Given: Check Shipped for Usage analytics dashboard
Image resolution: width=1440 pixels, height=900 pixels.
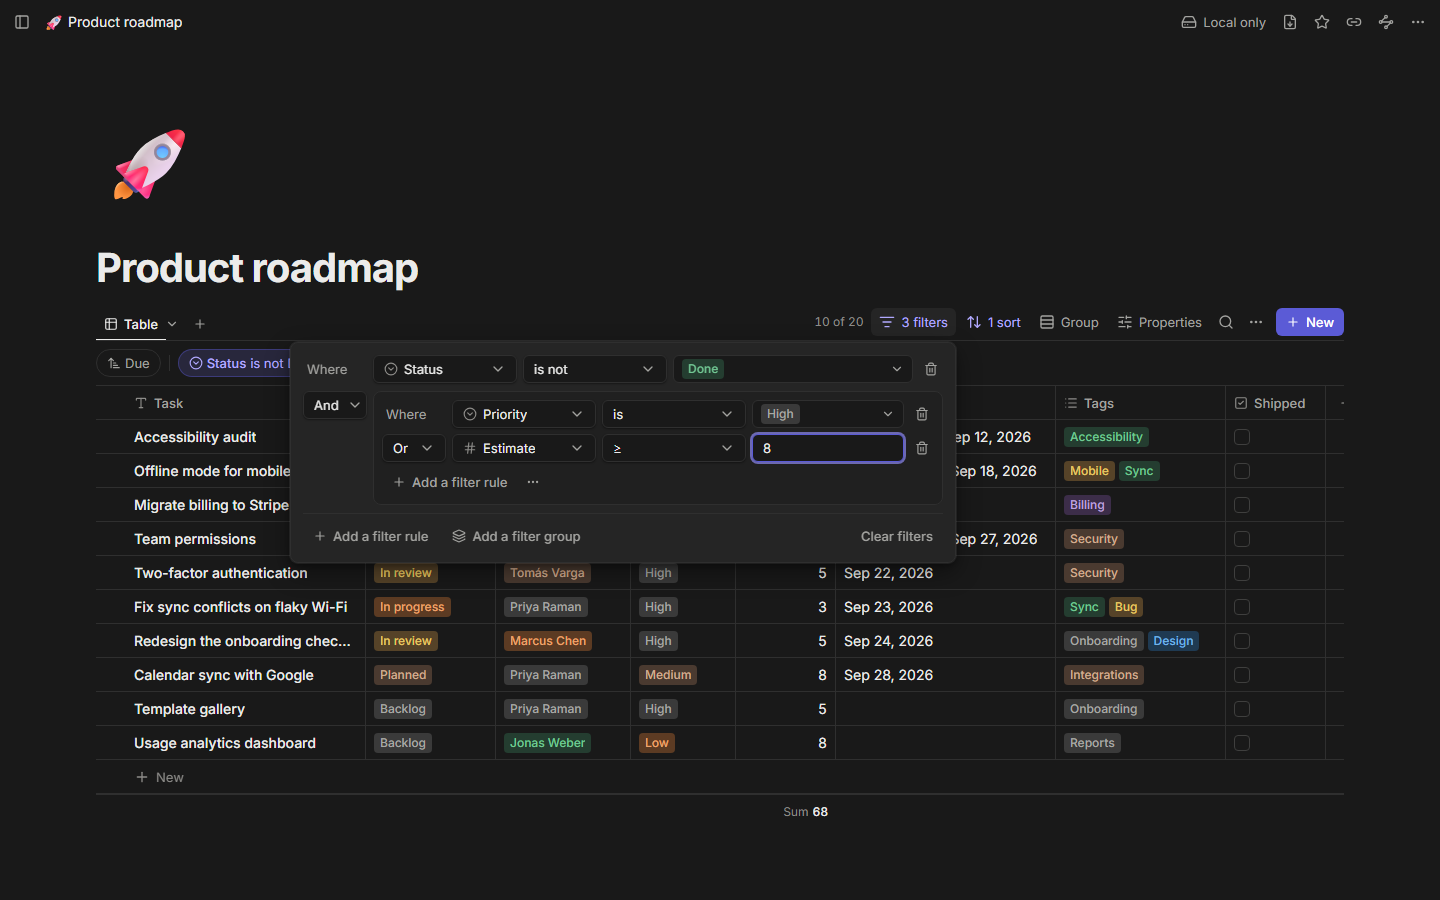Looking at the screenshot, I should pos(1242,743).
